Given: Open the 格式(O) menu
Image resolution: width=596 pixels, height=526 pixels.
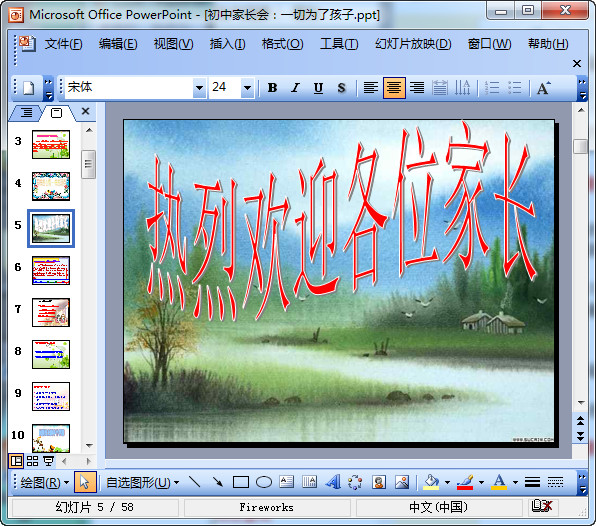Looking at the screenshot, I should tap(282, 44).
